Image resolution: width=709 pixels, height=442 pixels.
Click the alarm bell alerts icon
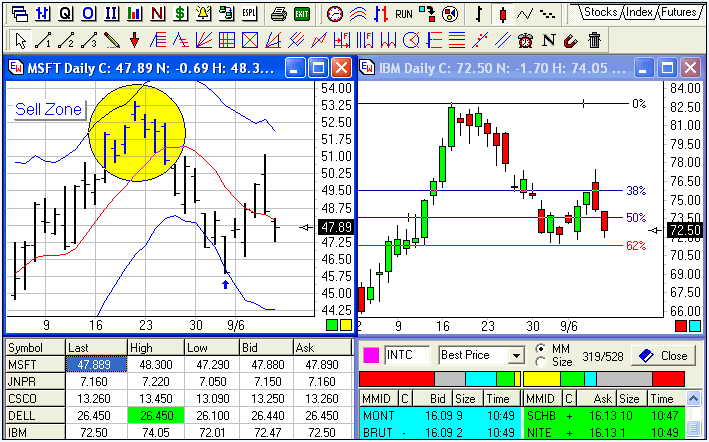pos(203,14)
